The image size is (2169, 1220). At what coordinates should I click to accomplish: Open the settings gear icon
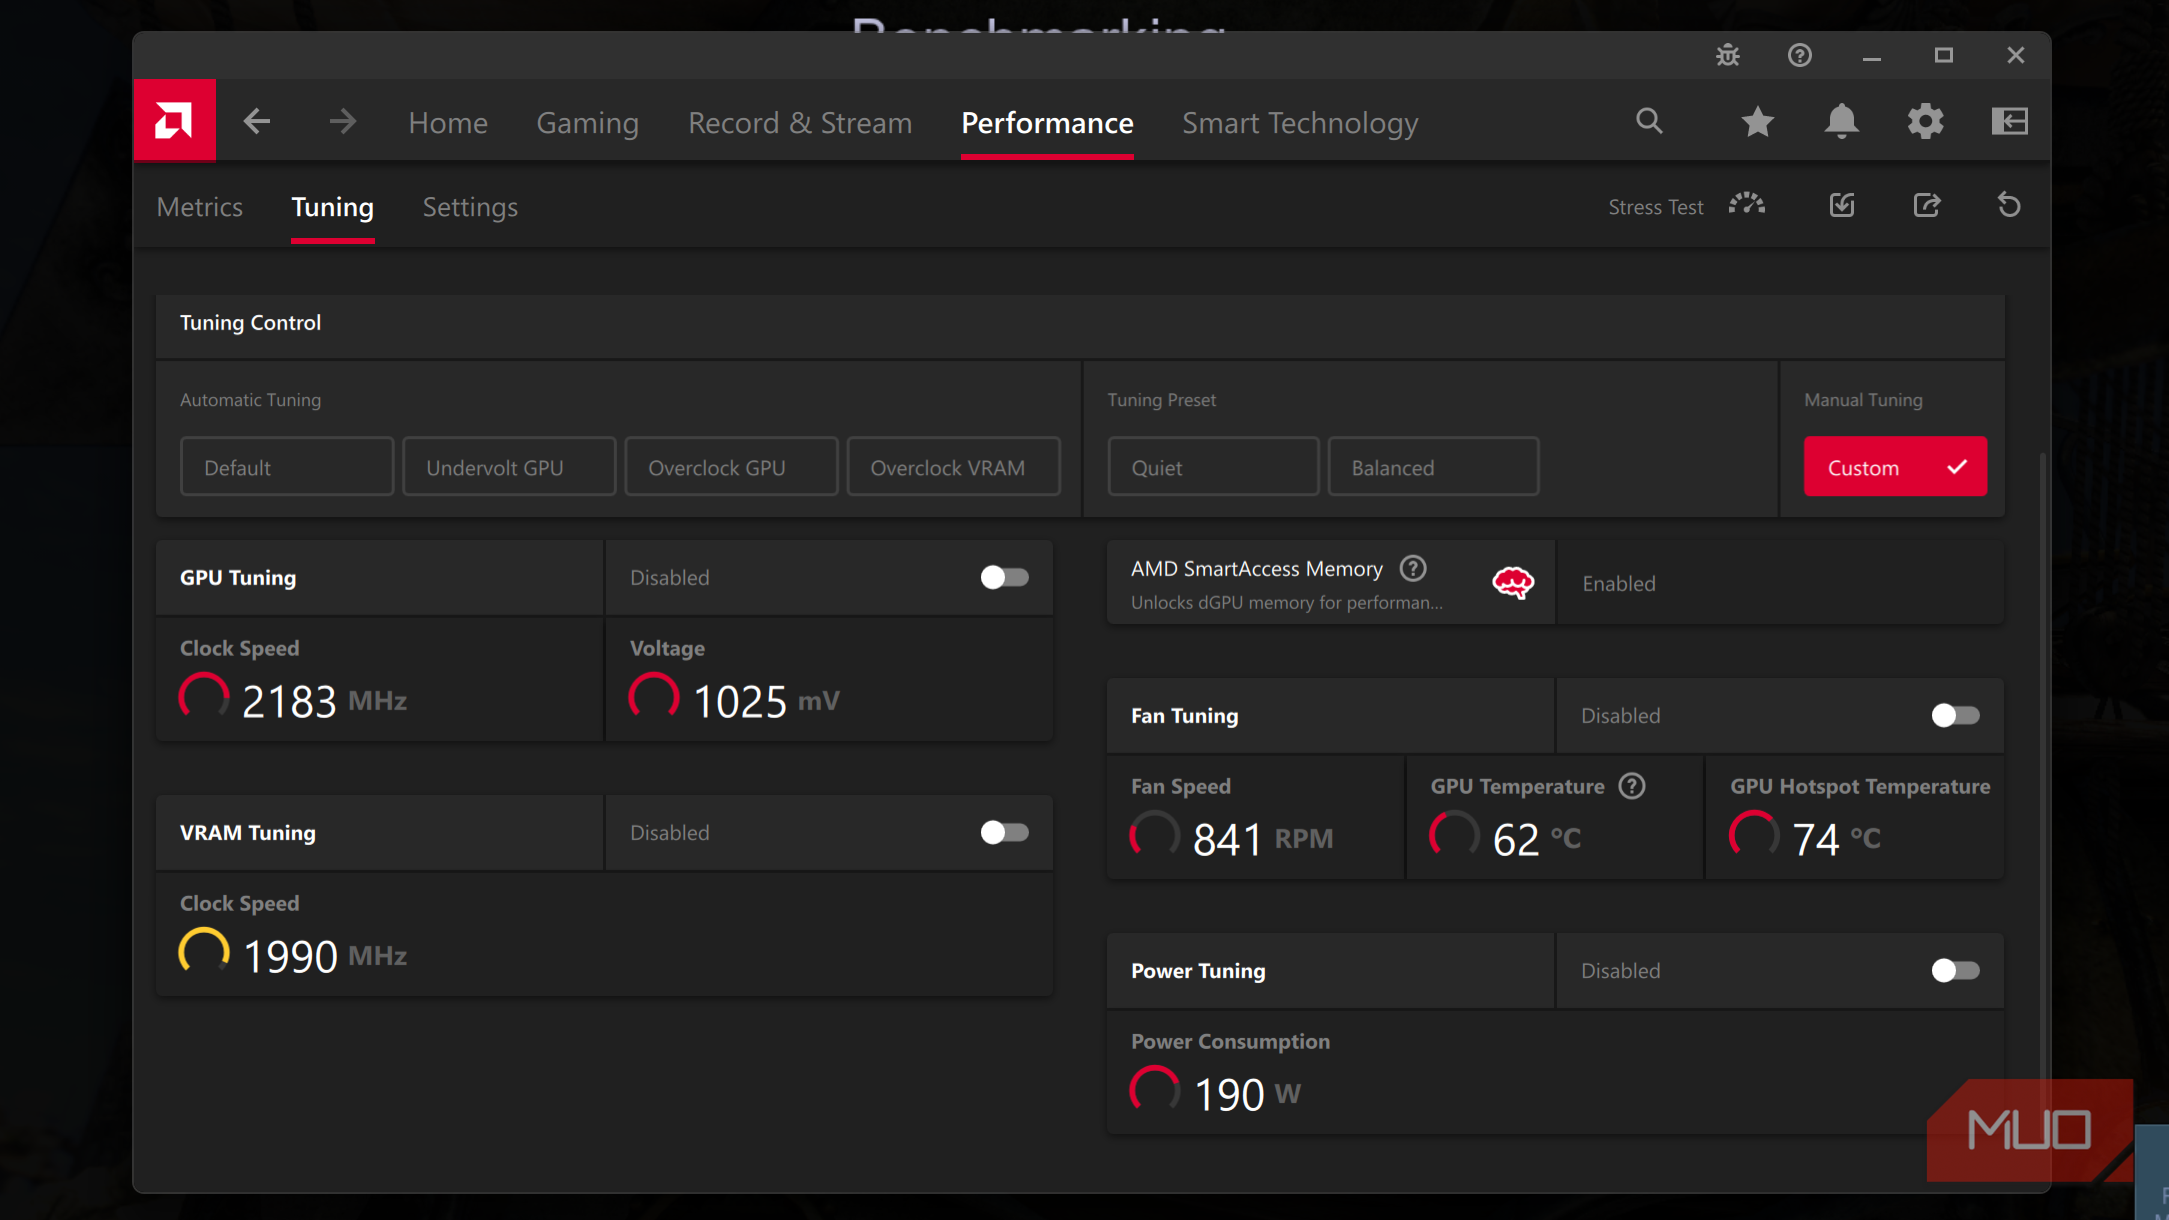(1925, 122)
